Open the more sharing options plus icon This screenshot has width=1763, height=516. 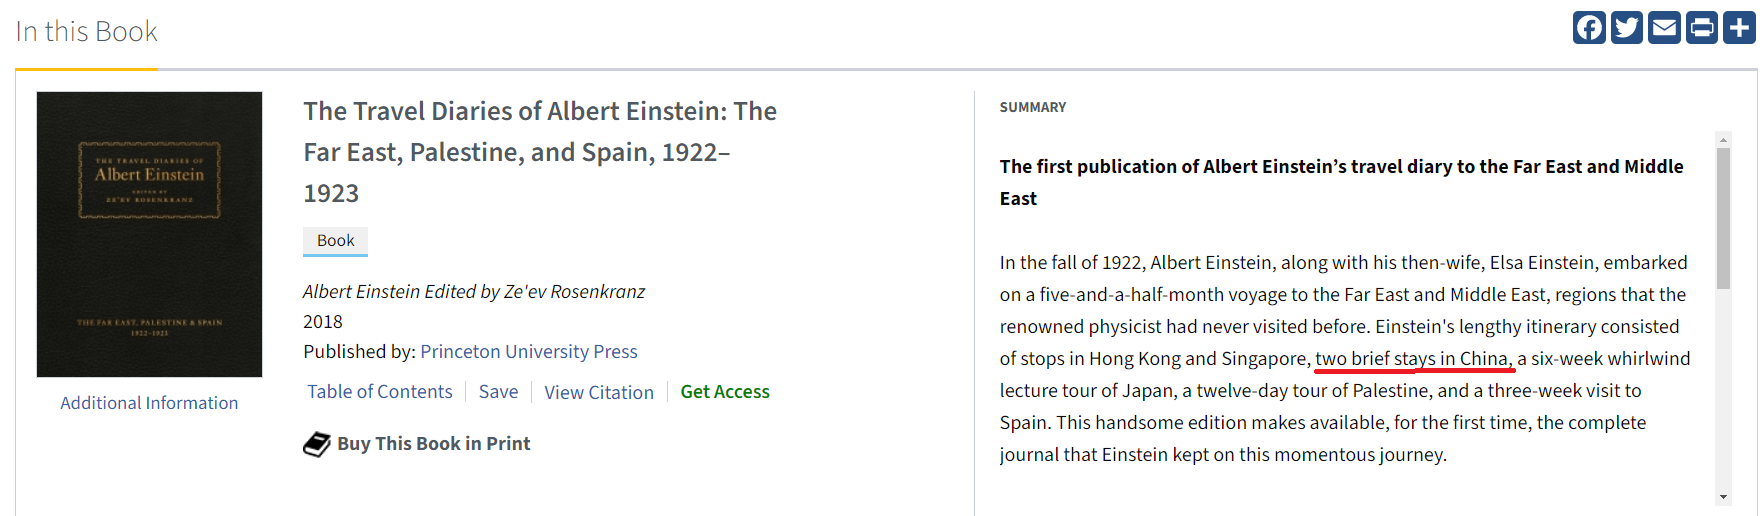(1739, 27)
